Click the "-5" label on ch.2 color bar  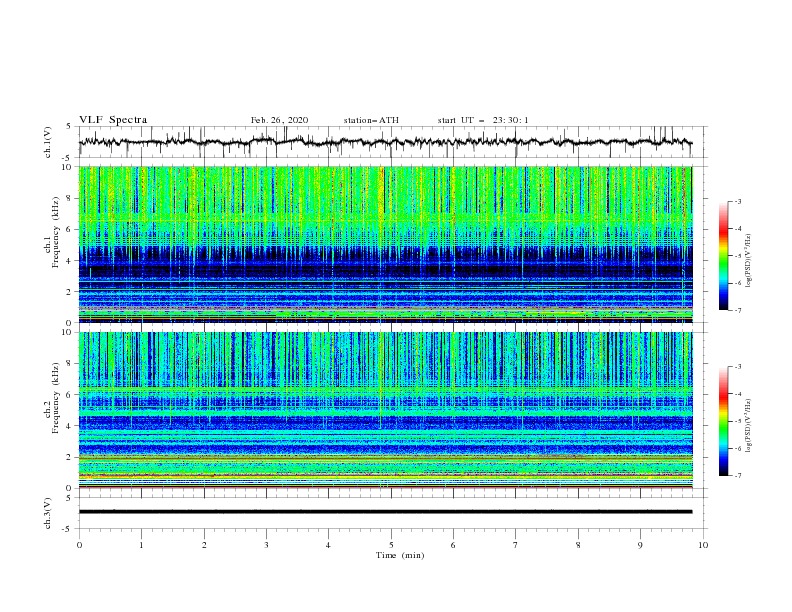(737, 421)
